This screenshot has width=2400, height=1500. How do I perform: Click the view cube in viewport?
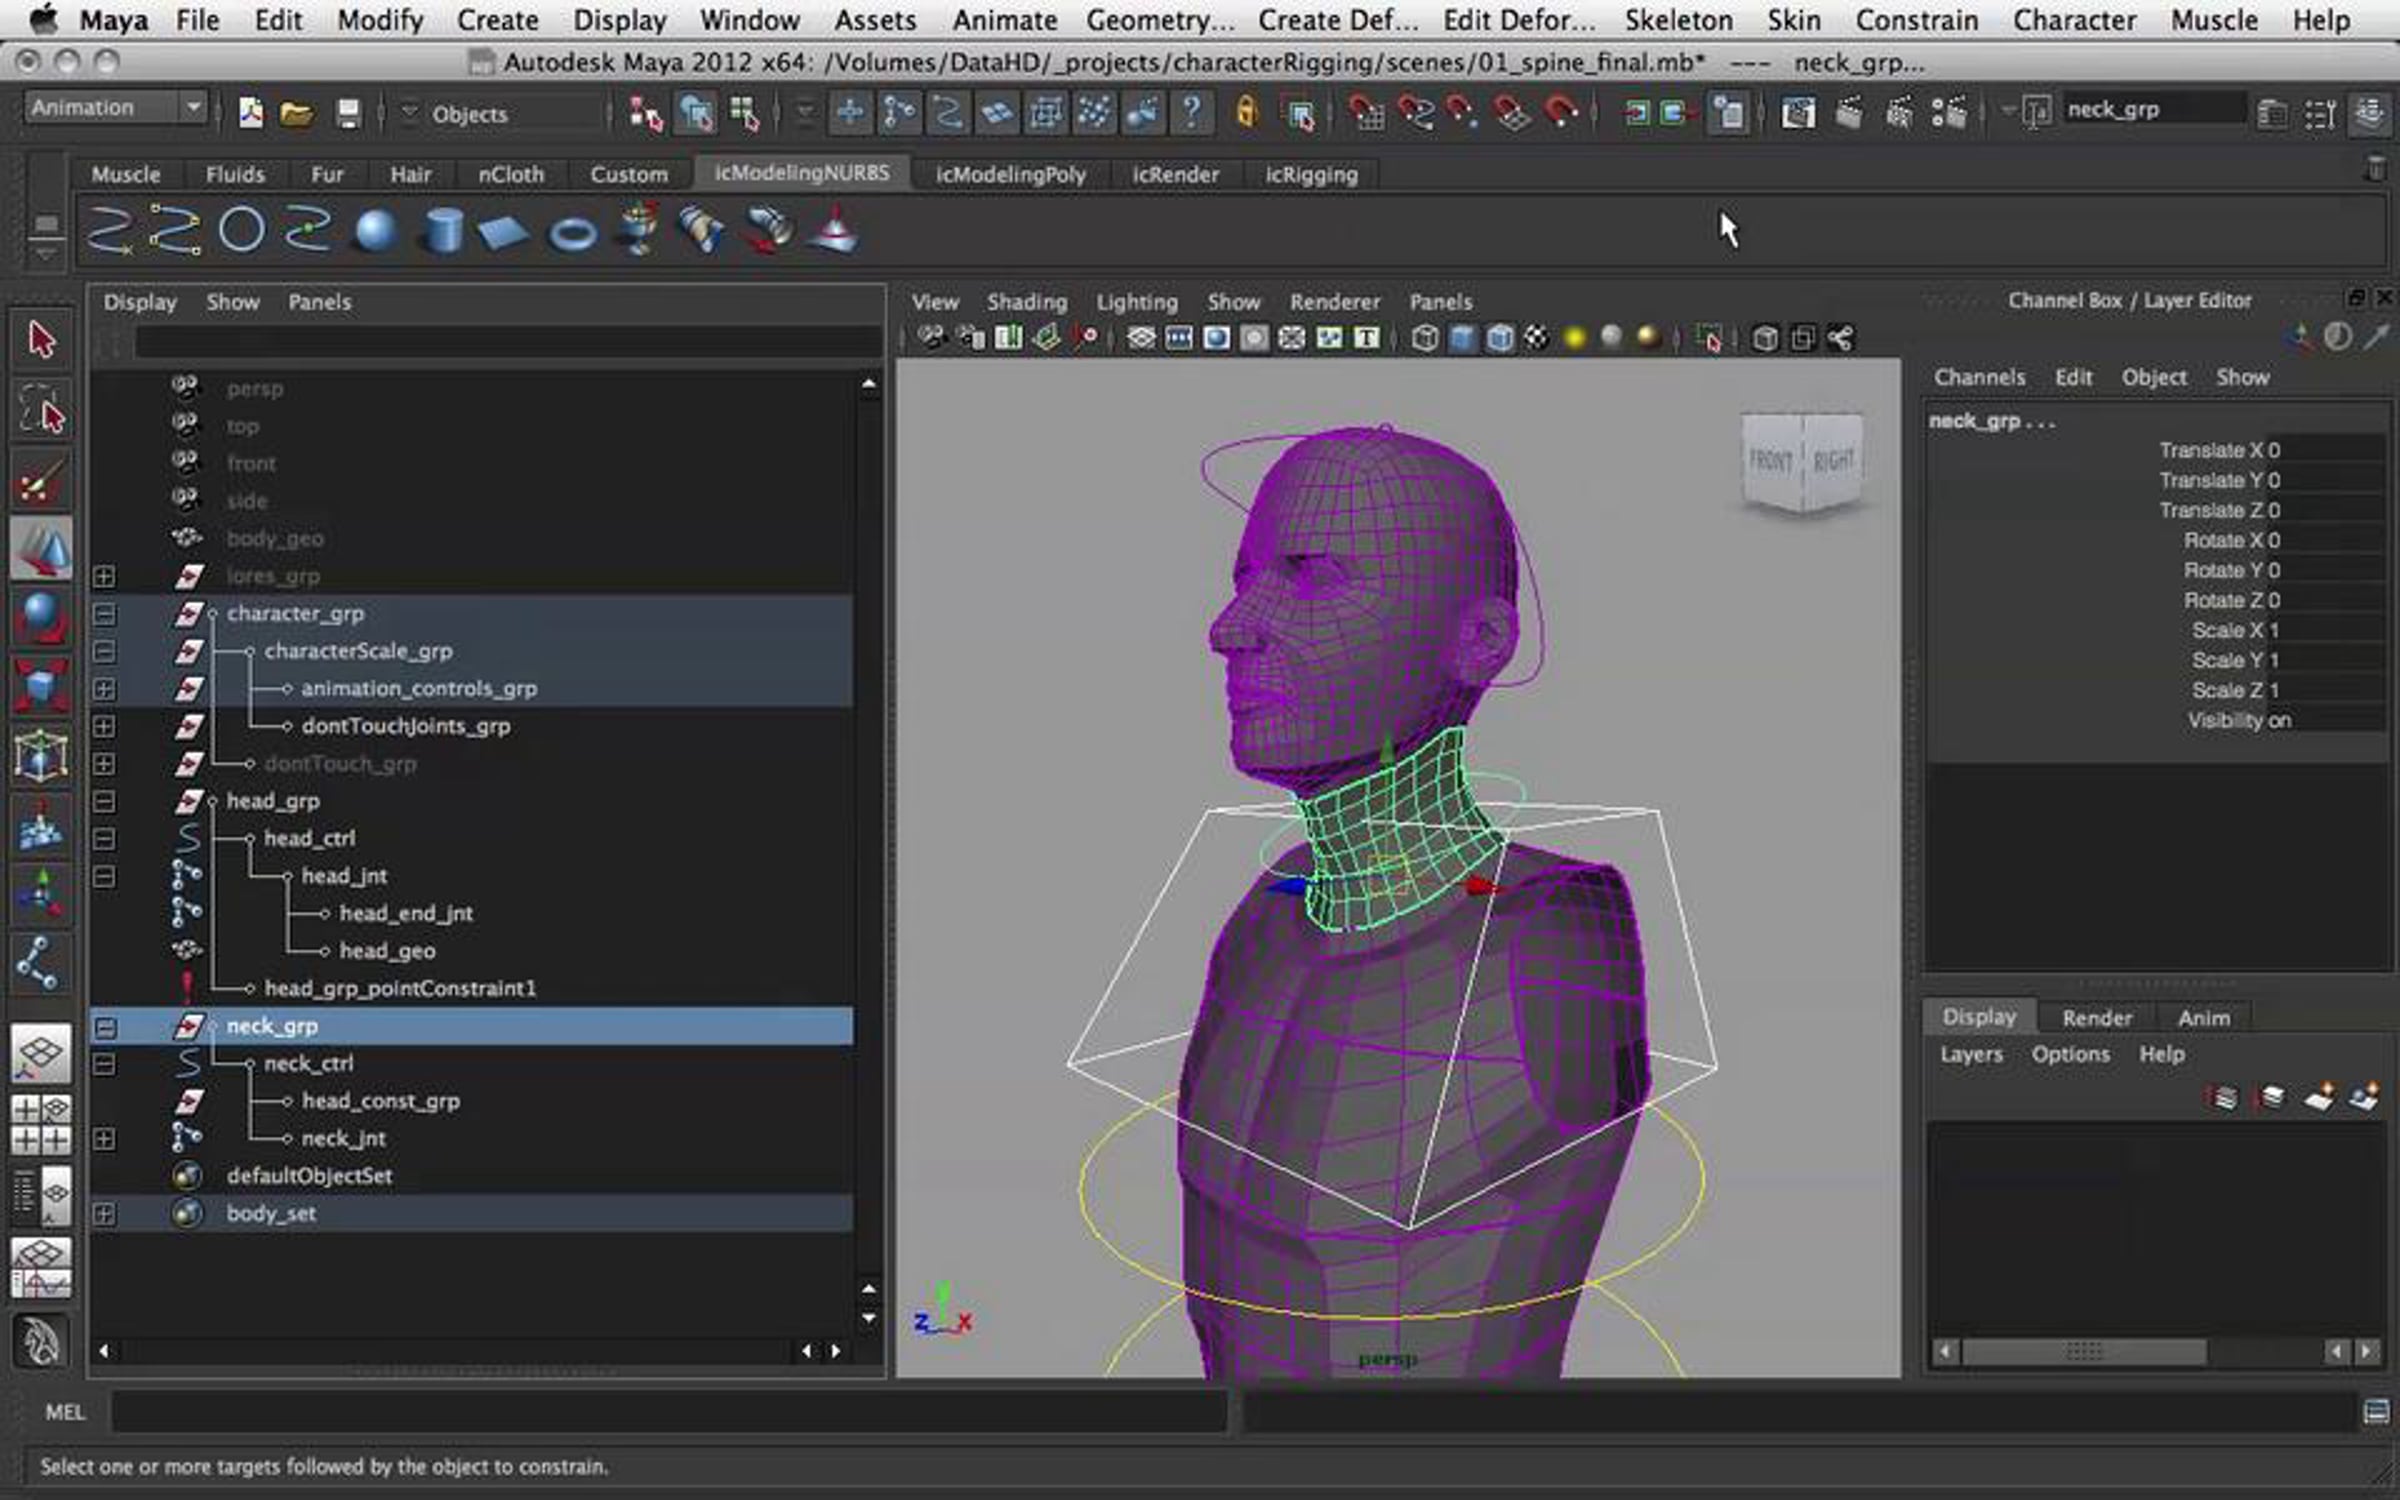[x=1802, y=461]
